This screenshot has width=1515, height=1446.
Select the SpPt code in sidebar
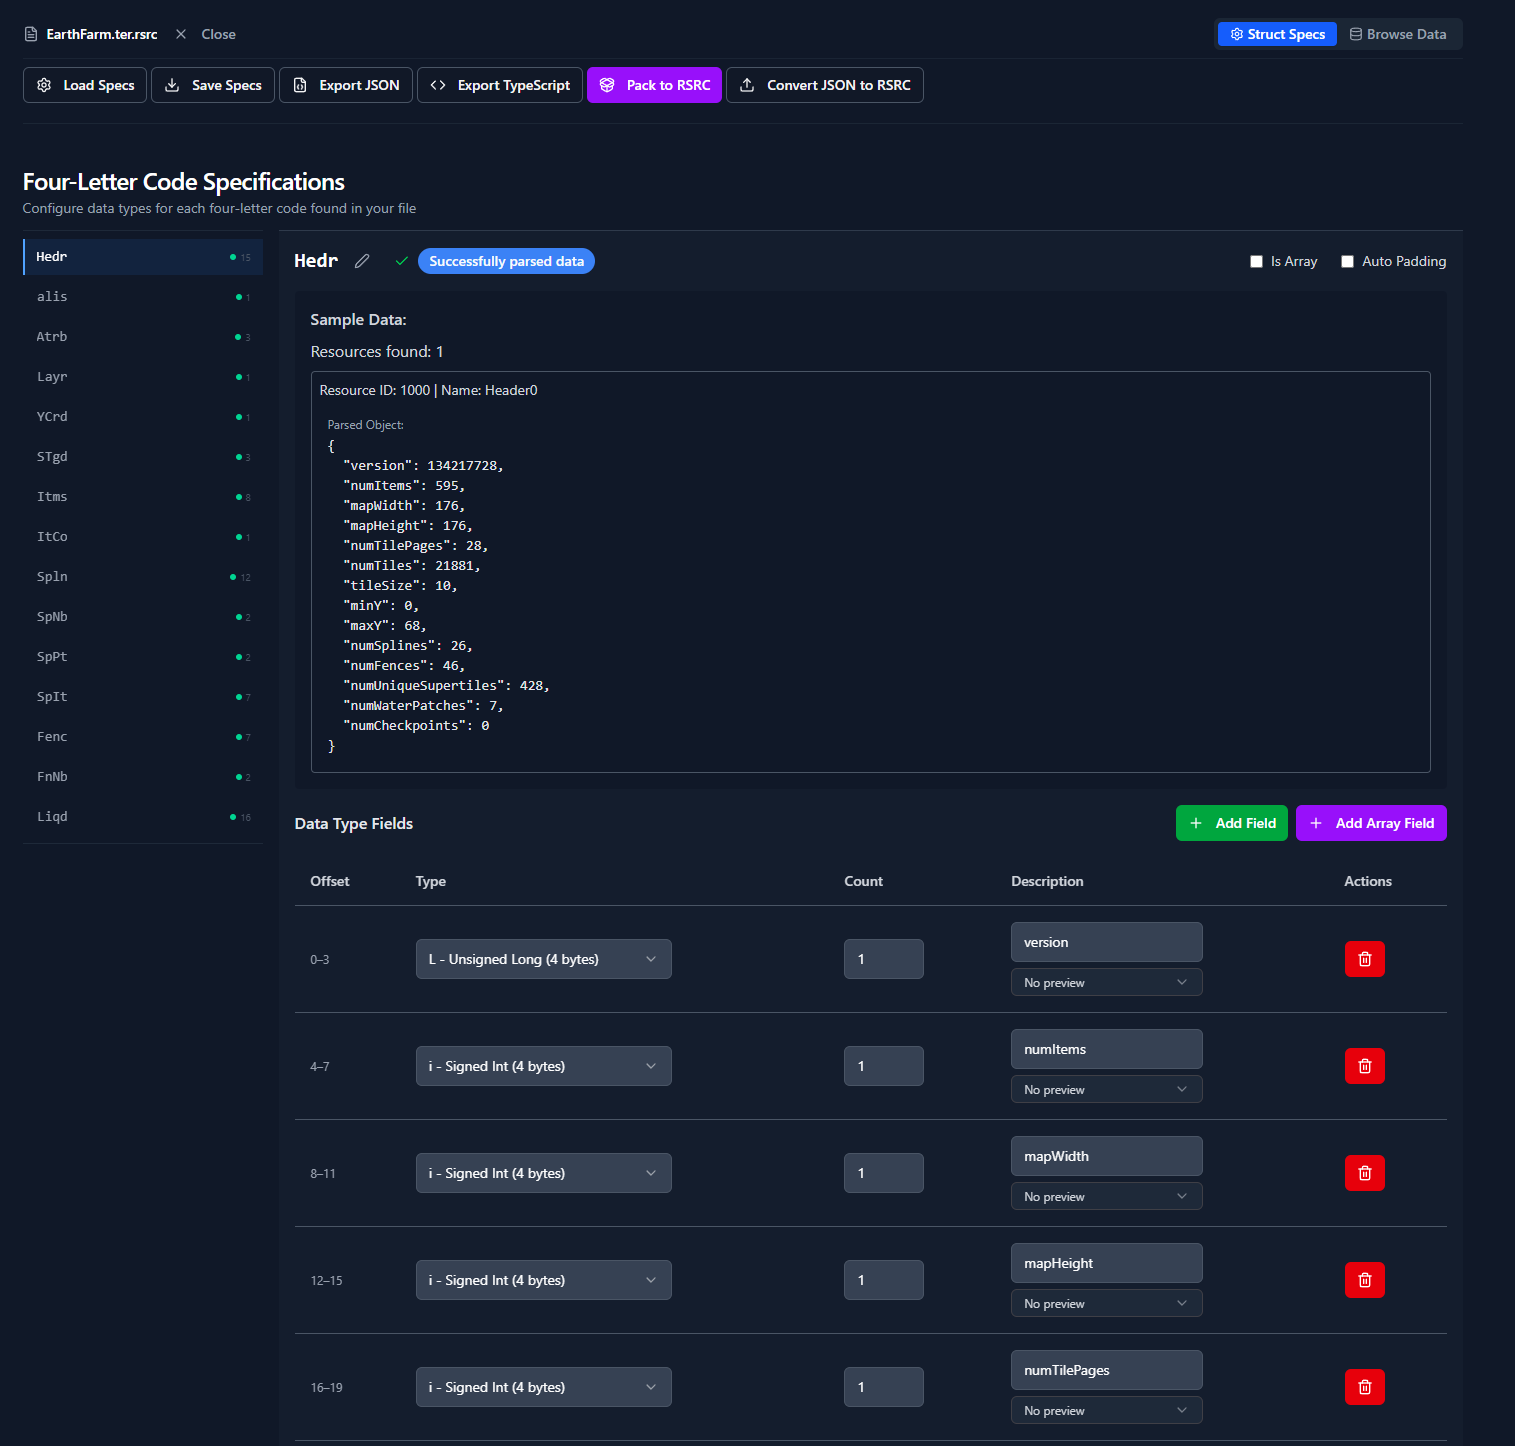(x=143, y=657)
